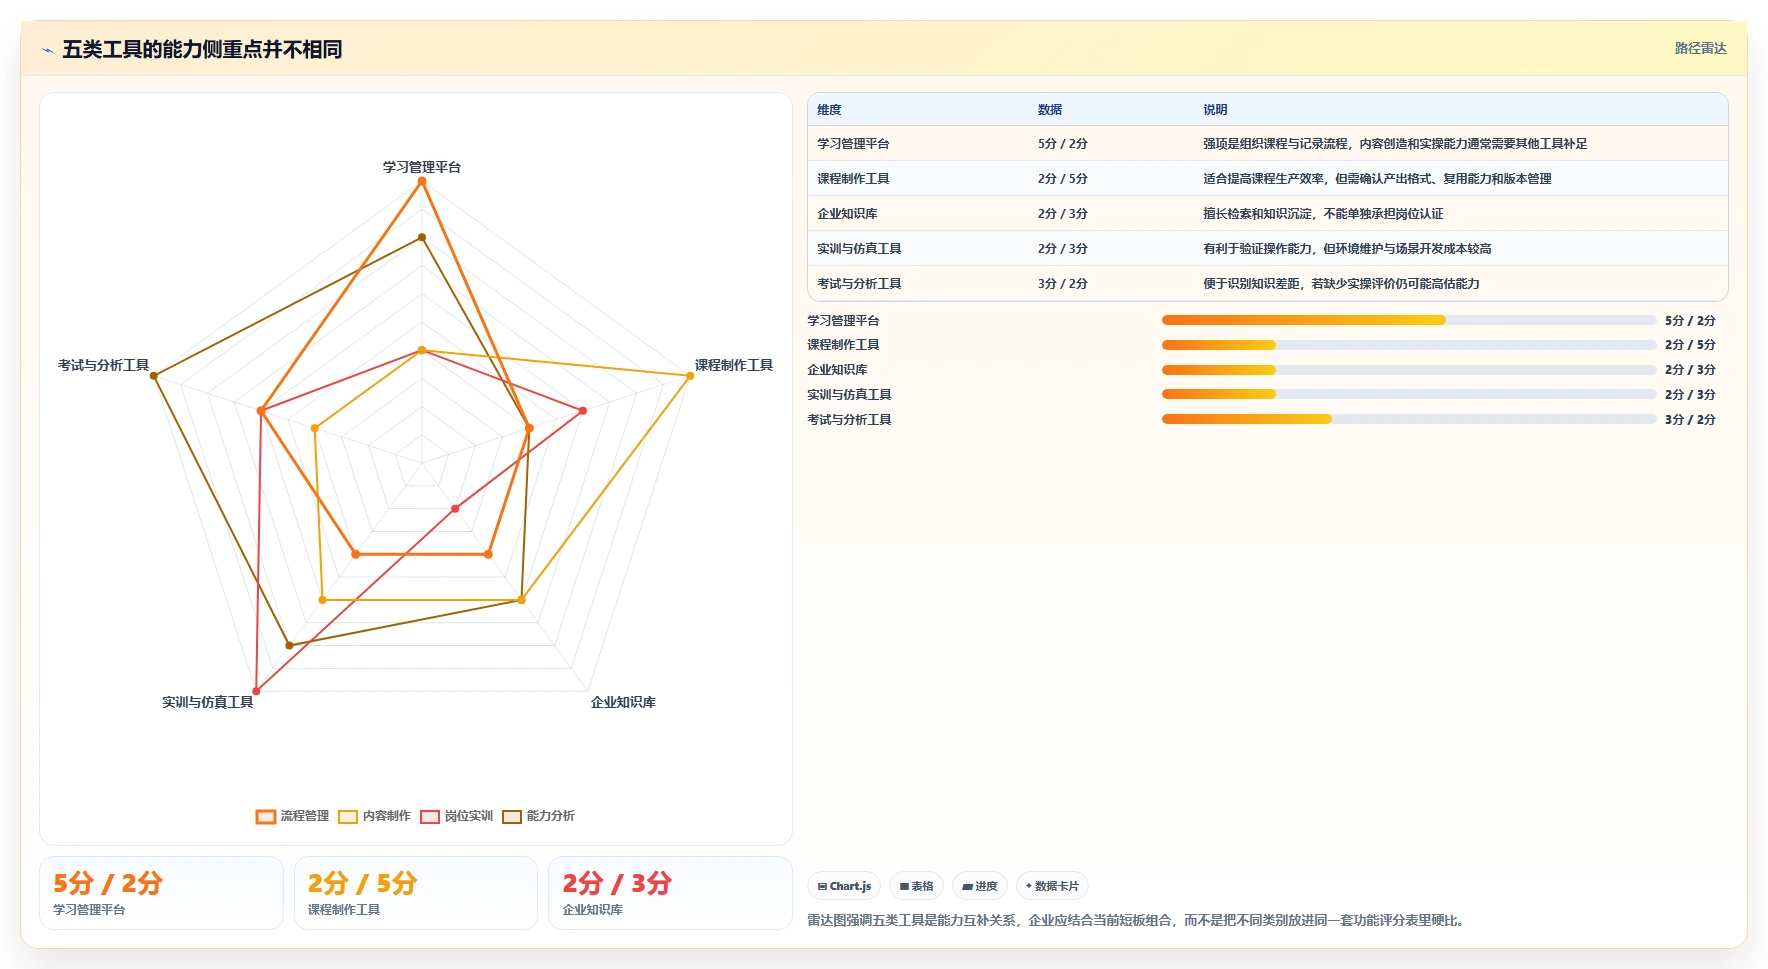Select the 企业知识库 table row cell
The image size is (1768, 969).
click(x=847, y=214)
